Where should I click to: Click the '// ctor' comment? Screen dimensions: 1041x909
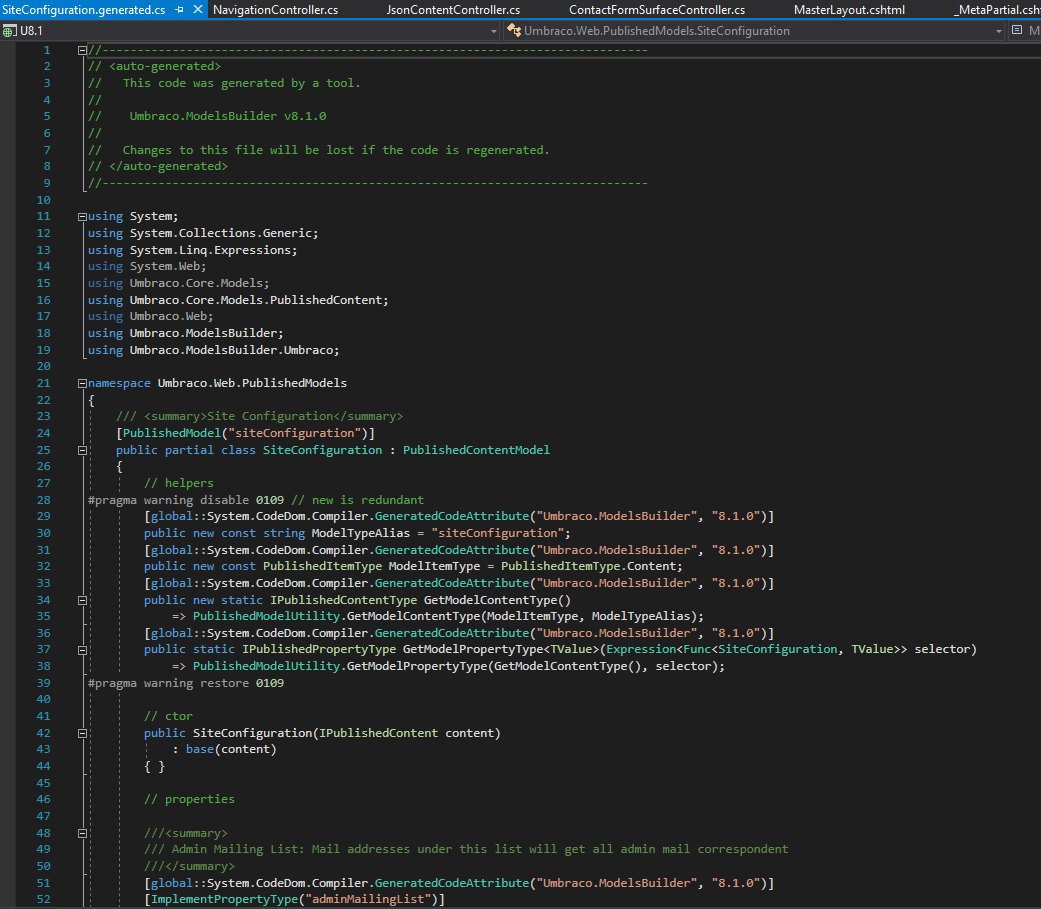(x=169, y=716)
